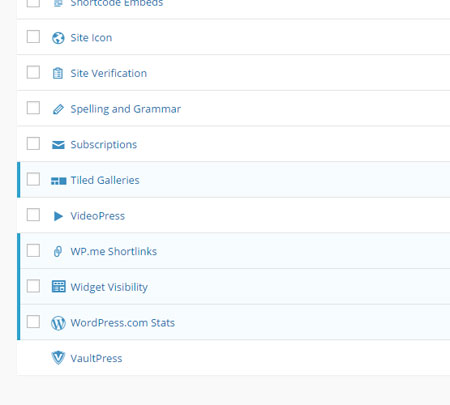Click the Site Verification clipboard icon
The height and width of the screenshot is (405, 450).
coord(58,73)
